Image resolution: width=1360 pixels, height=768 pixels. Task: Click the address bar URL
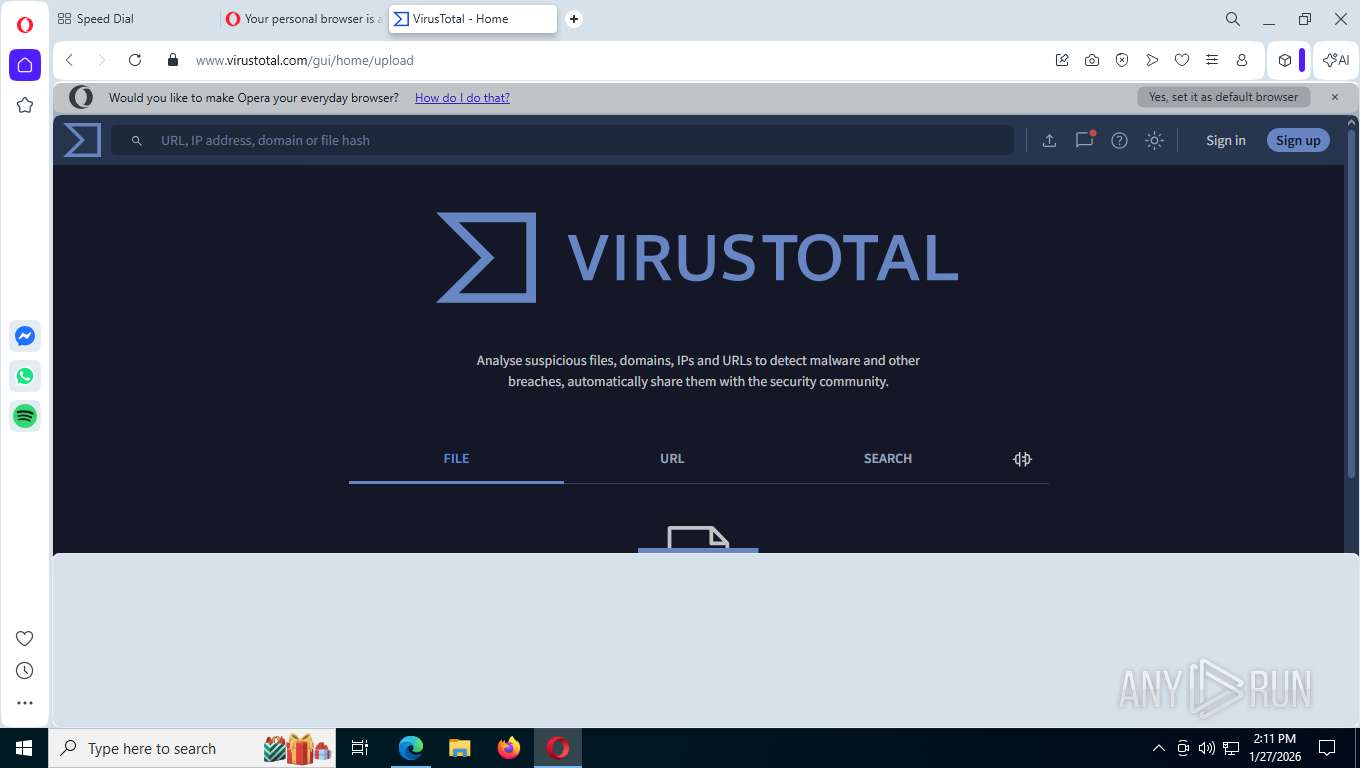pyautogui.click(x=305, y=60)
